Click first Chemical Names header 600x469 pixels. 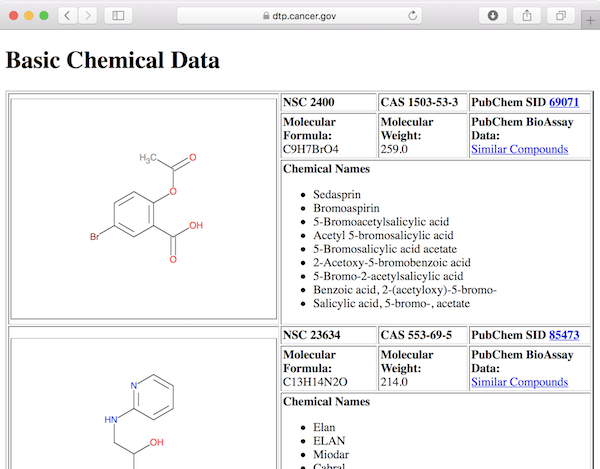[326, 169]
